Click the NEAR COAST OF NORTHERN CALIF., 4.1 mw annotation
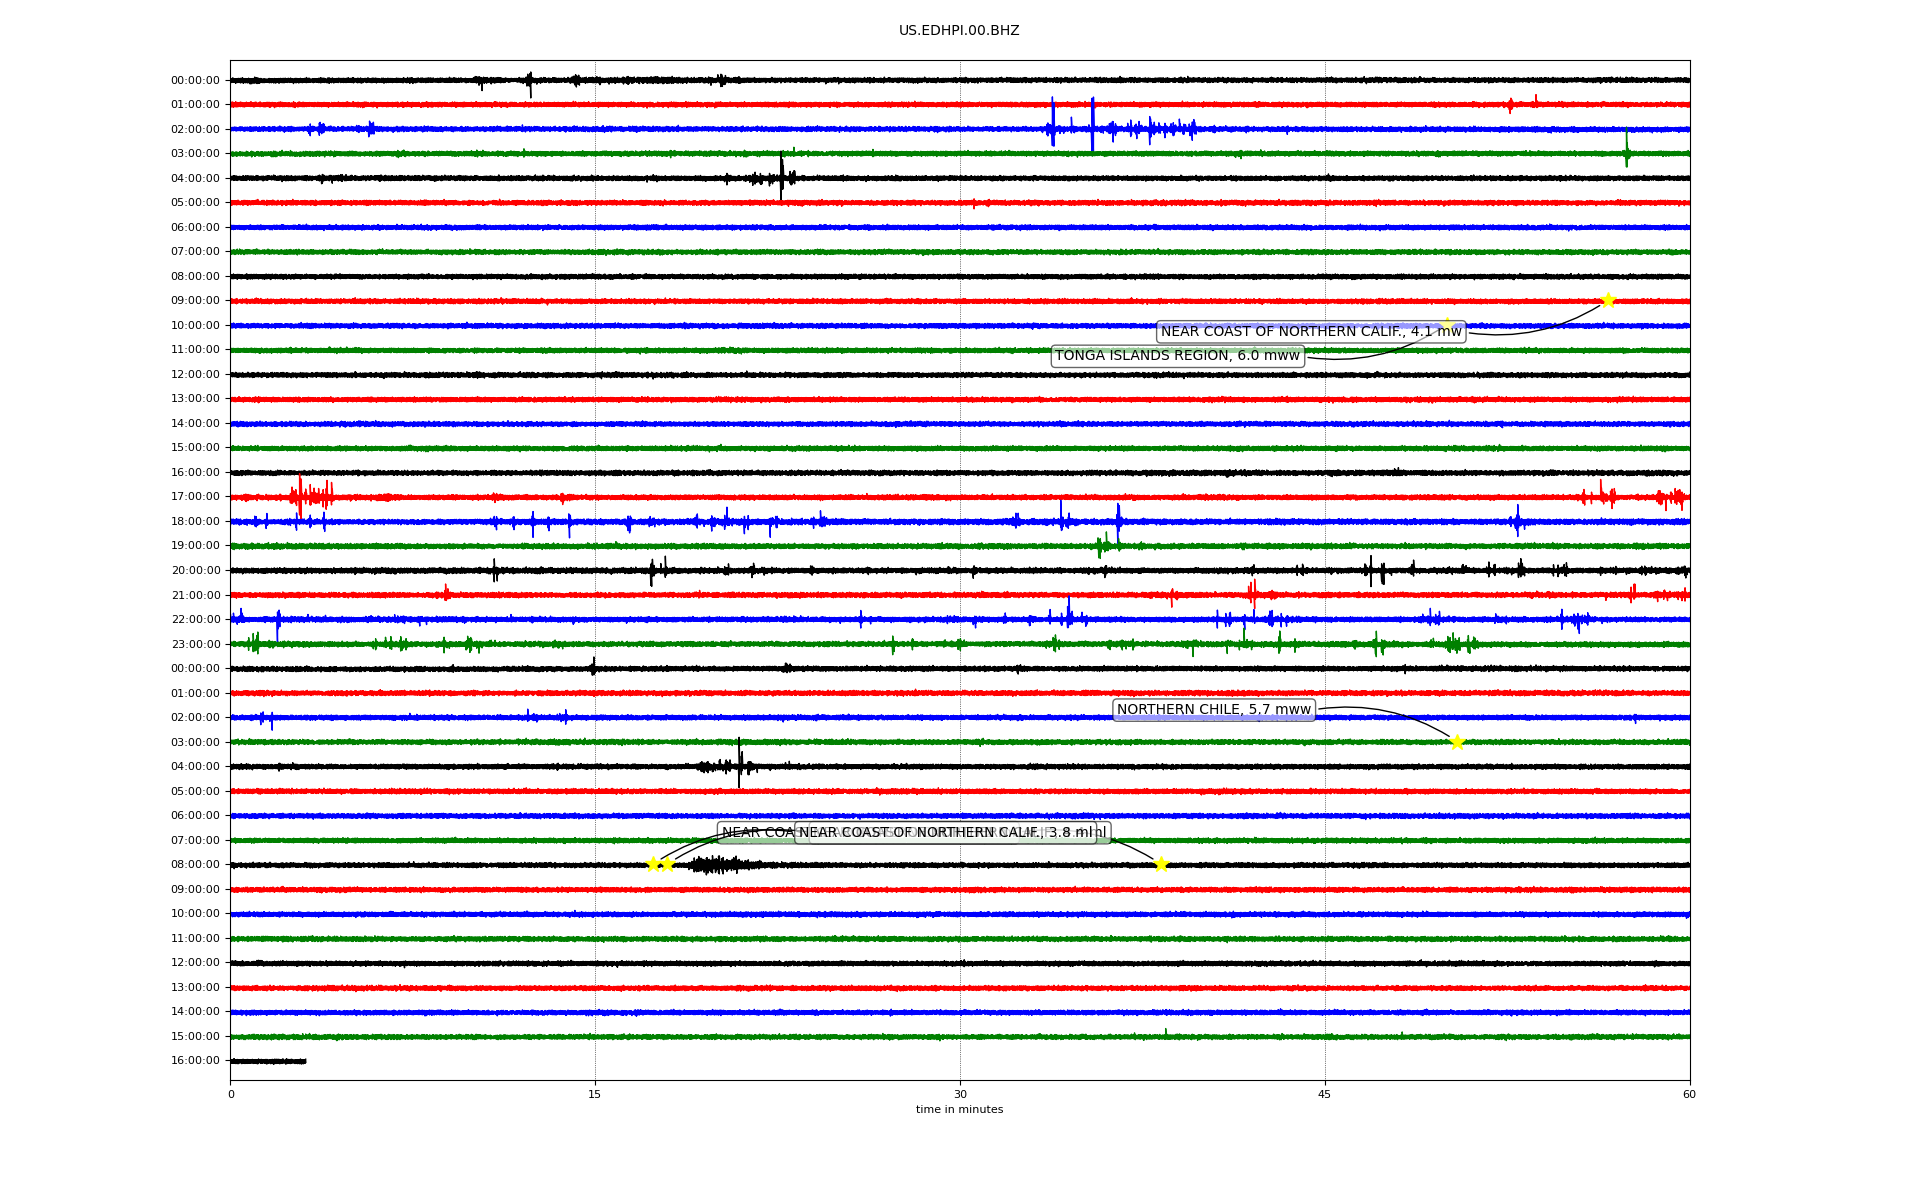This screenshot has width=1920, height=1200. click(1311, 332)
